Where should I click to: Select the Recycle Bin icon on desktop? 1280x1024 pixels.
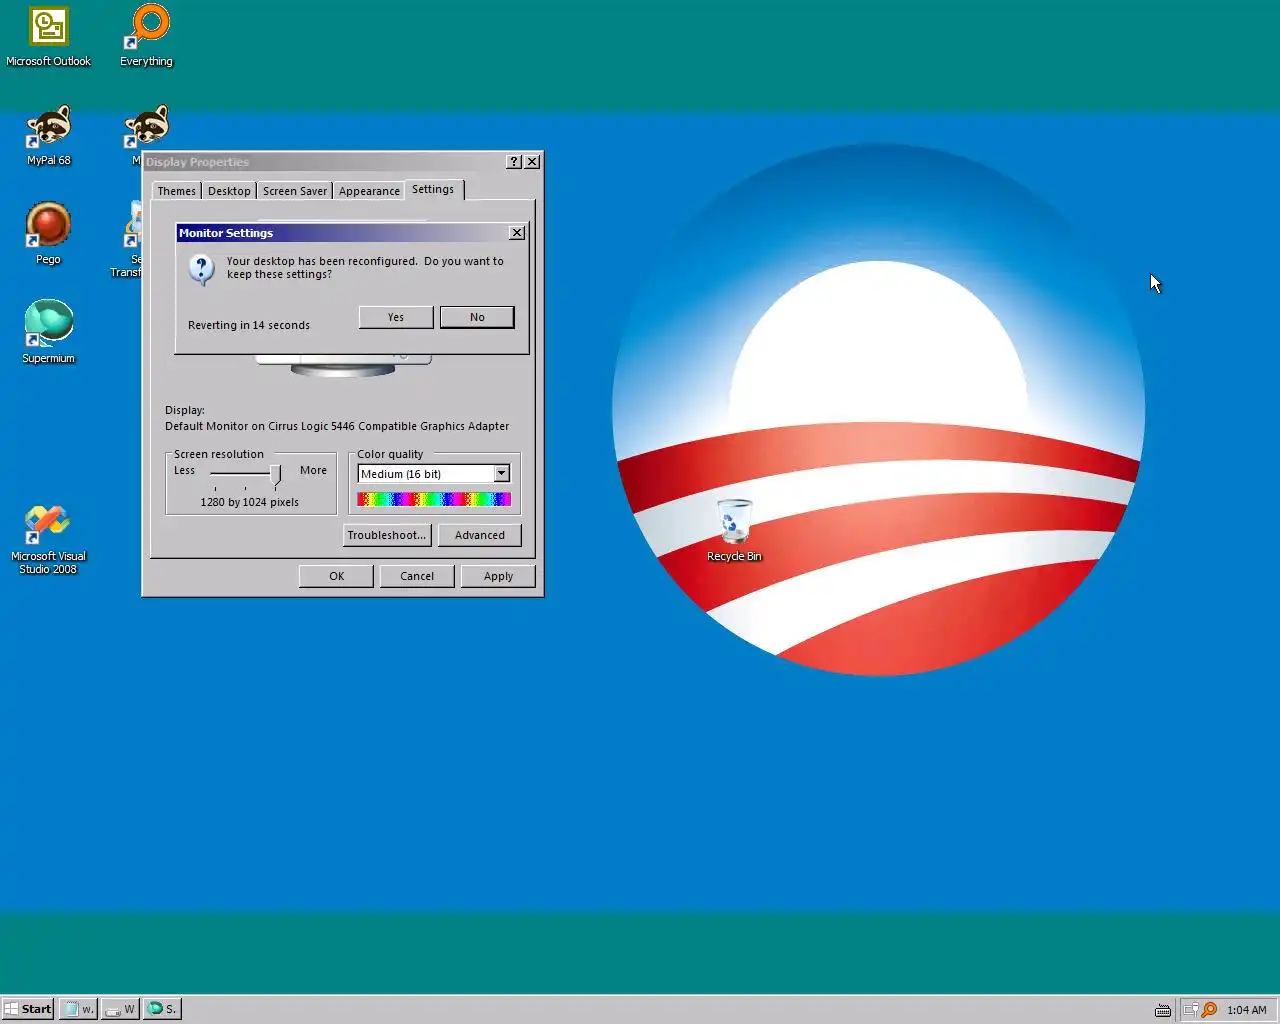click(734, 531)
